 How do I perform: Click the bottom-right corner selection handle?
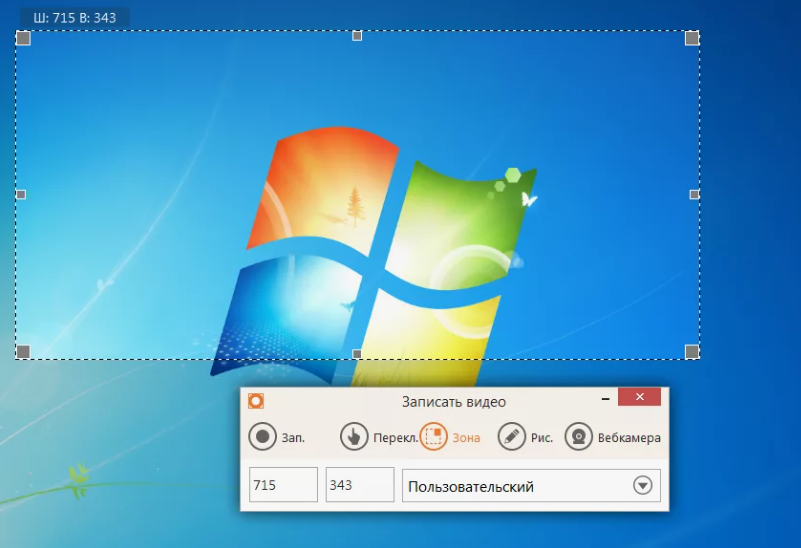[692, 351]
